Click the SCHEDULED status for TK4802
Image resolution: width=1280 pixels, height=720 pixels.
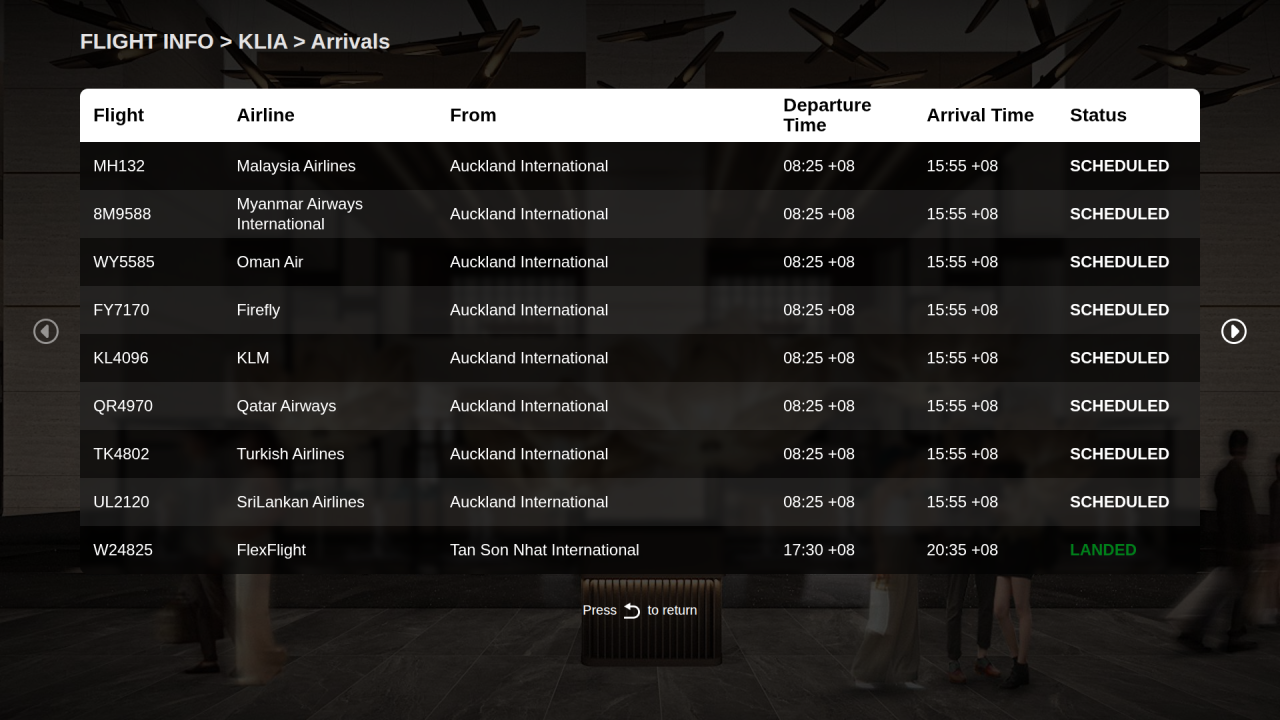click(1119, 454)
